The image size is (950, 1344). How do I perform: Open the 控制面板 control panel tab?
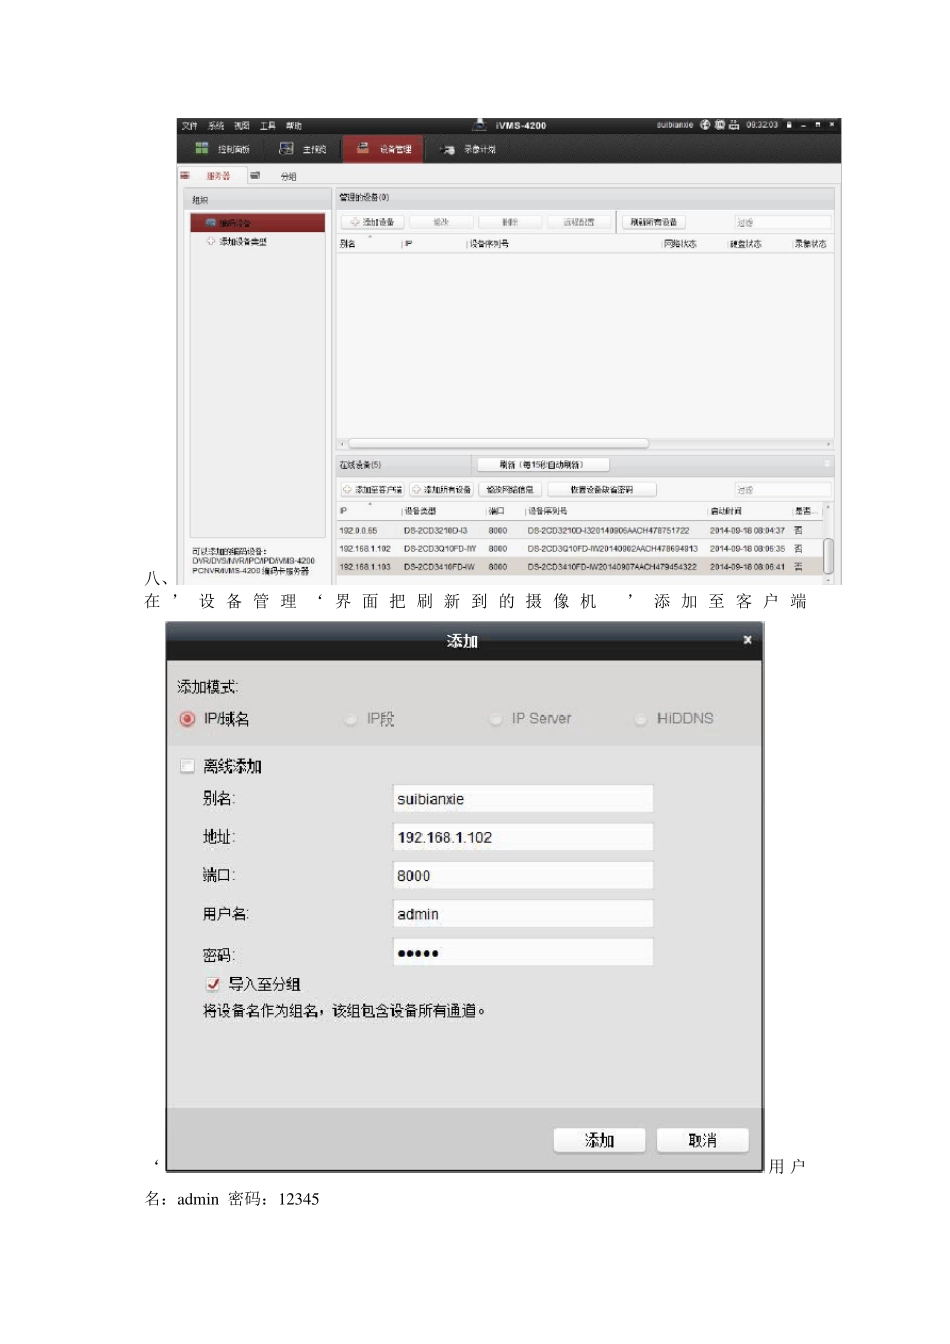pos(223,149)
